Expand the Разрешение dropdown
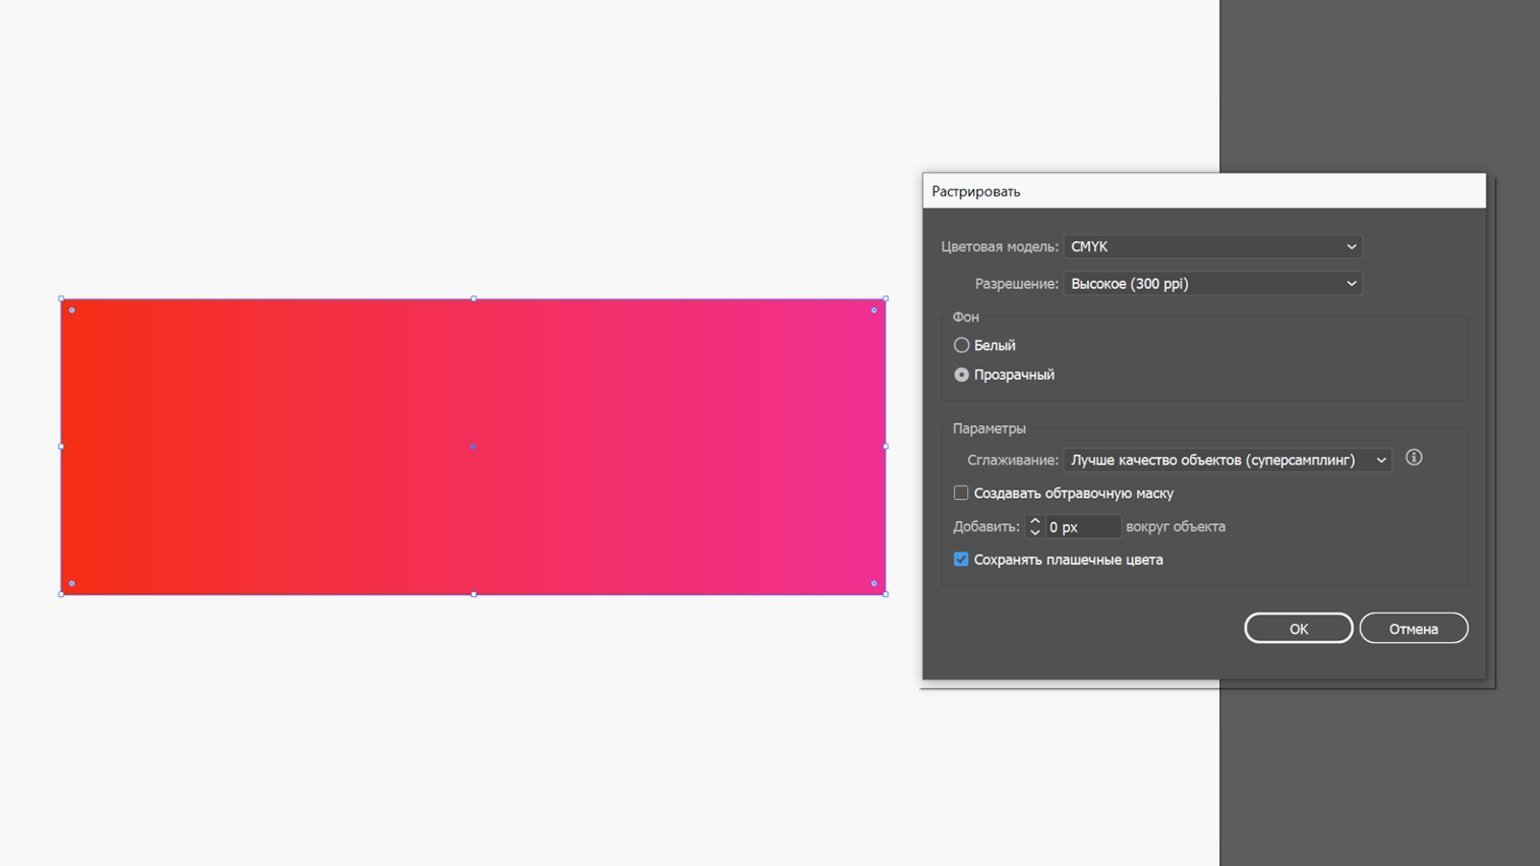The width and height of the screenshot is (1540, 866). coord(1212,284)
